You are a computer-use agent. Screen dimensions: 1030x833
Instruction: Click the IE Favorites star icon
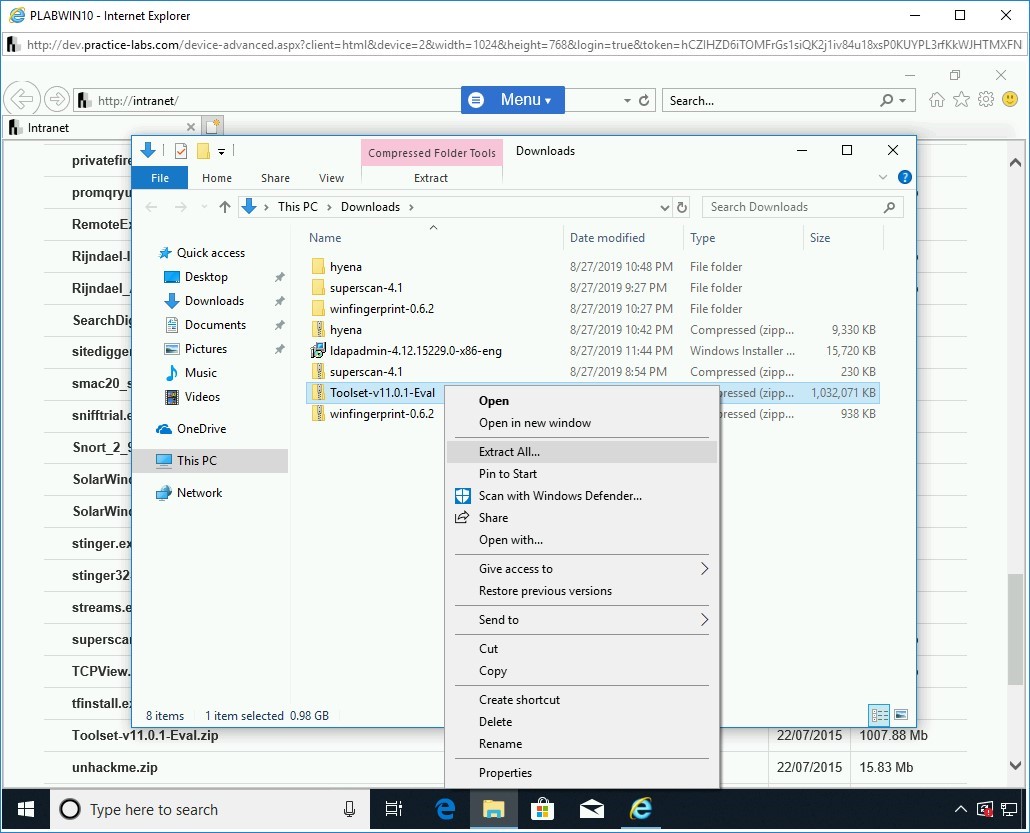[x=961, y=100]
